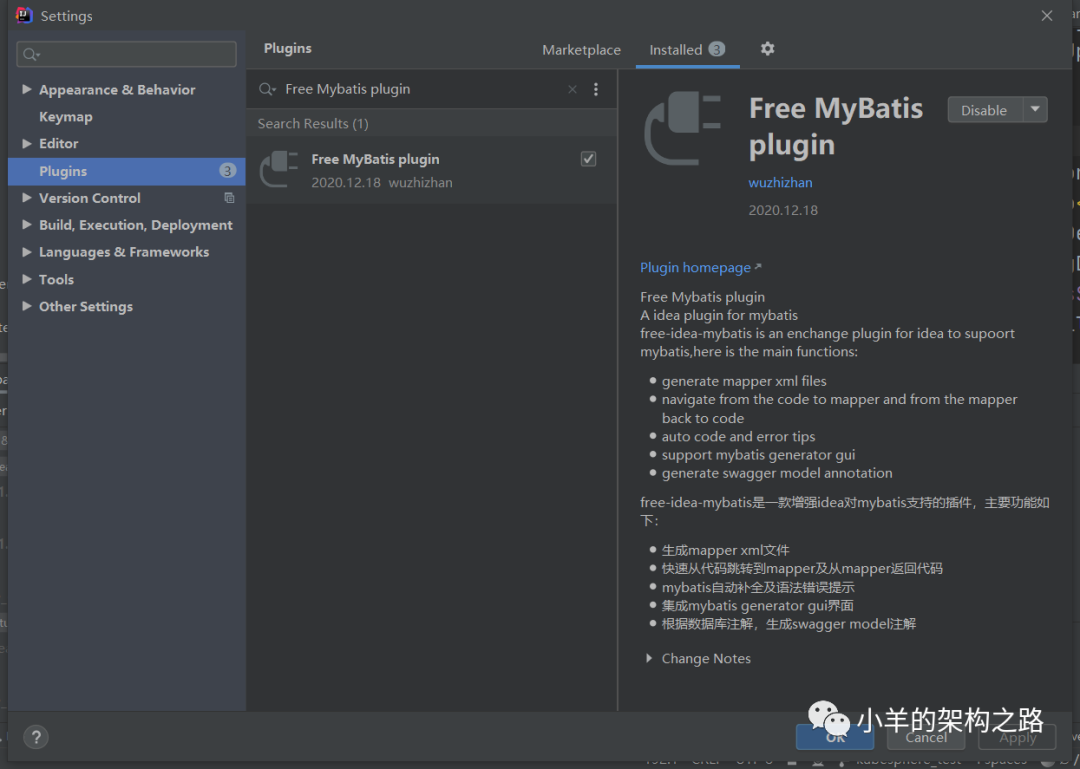
Task: Click 'A idea plugin for mybatis' text
Action: pyautogui.click(x=718, y=315)
